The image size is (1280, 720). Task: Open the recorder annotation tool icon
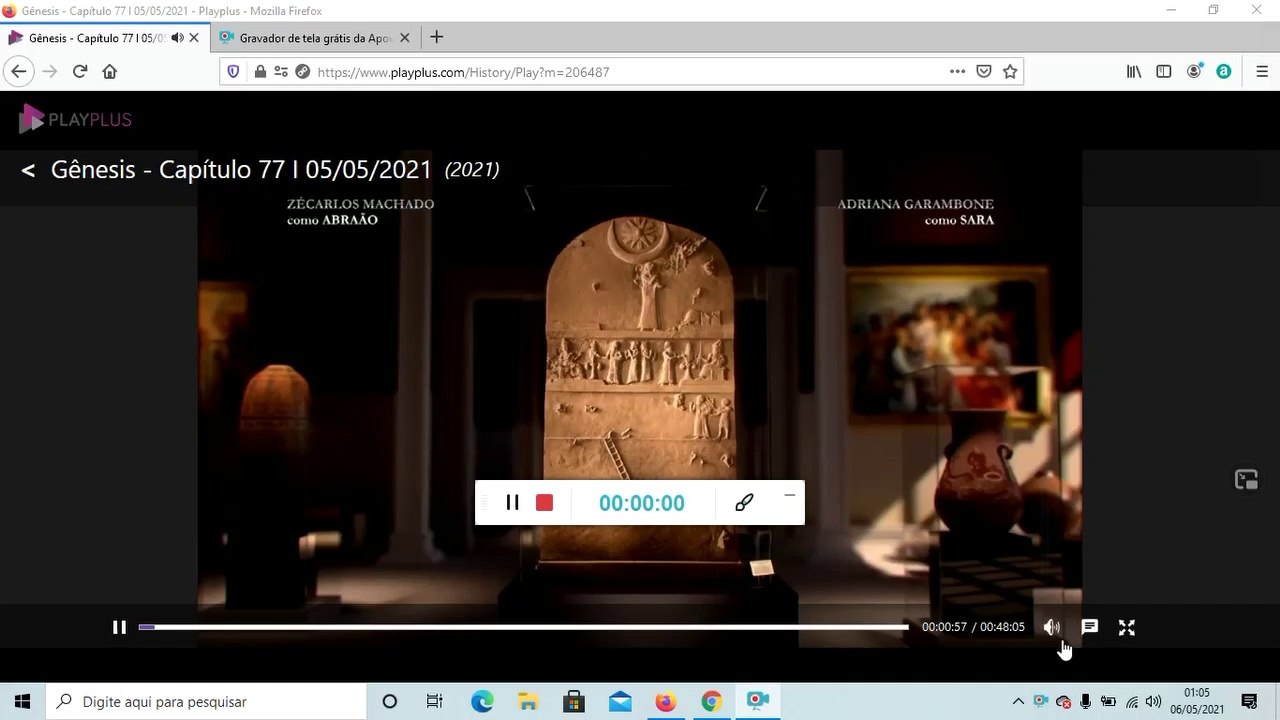coord(744,502)
